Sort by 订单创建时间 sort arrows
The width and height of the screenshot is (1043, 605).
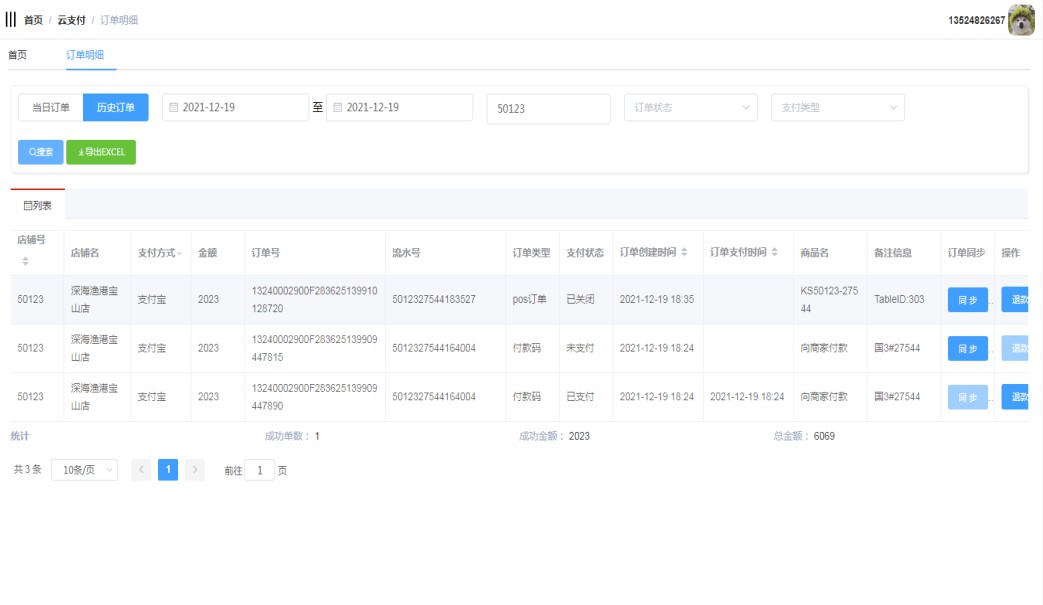[684, 253]
